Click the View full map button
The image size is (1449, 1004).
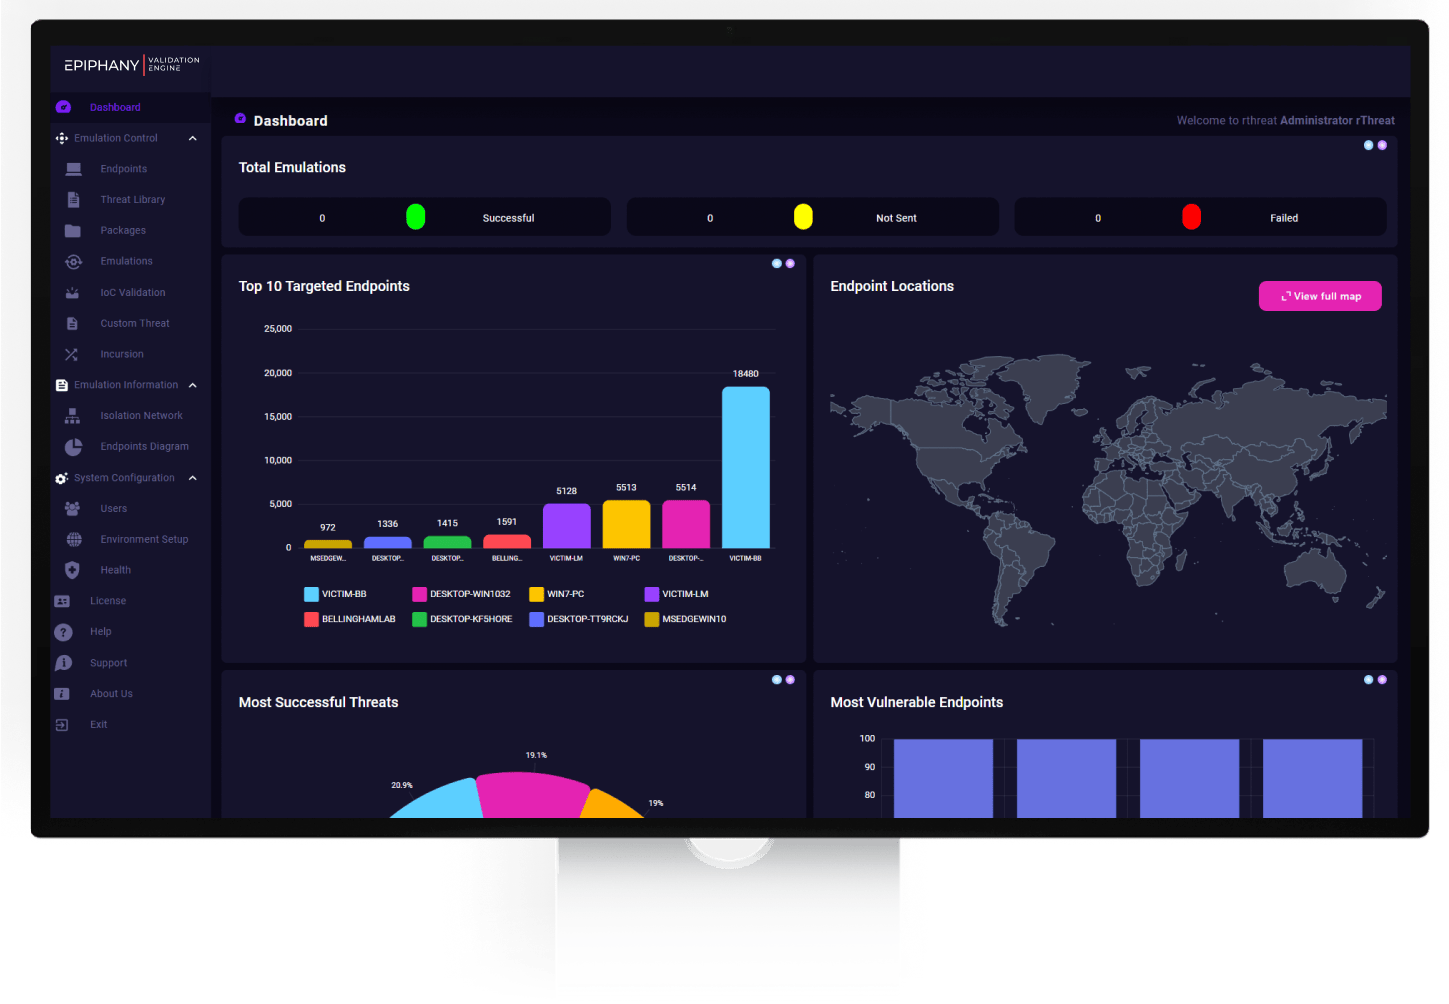click(x=1320, y=296)
